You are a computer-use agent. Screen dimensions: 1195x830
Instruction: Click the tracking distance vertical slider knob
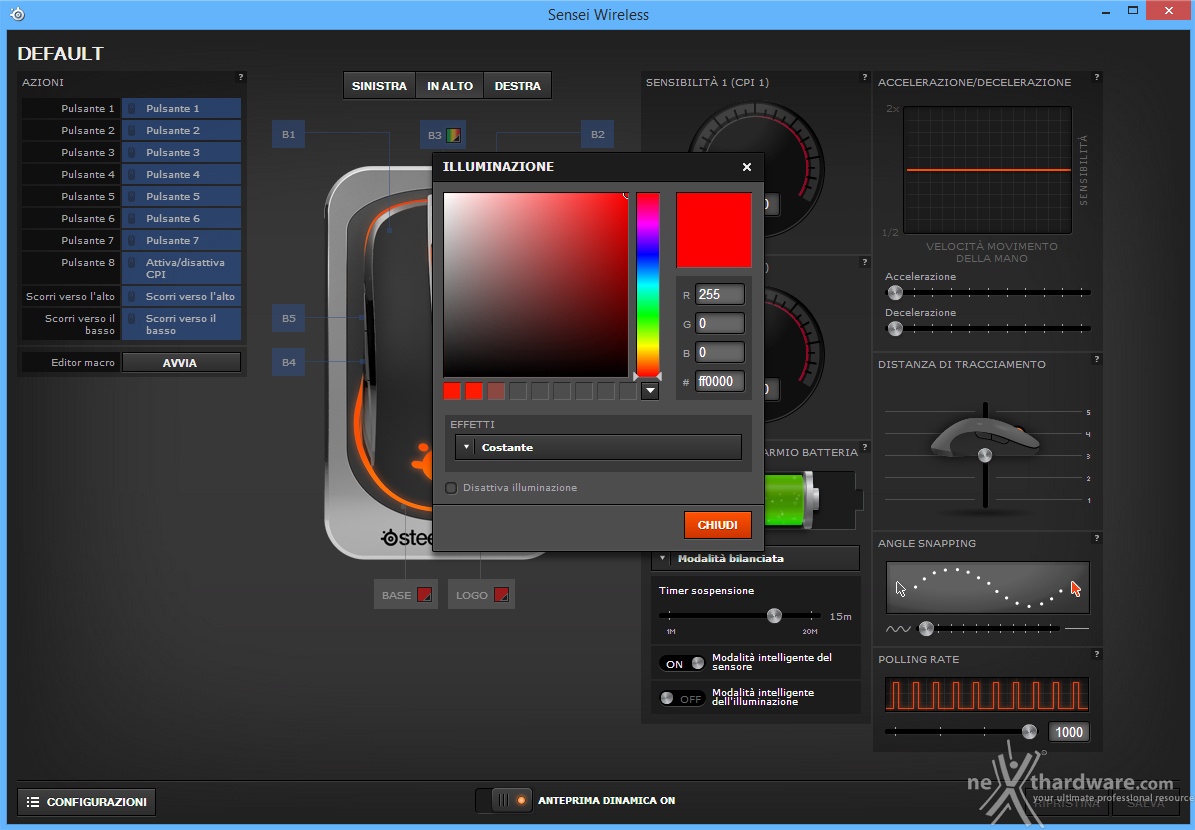(x=985, y=456)
